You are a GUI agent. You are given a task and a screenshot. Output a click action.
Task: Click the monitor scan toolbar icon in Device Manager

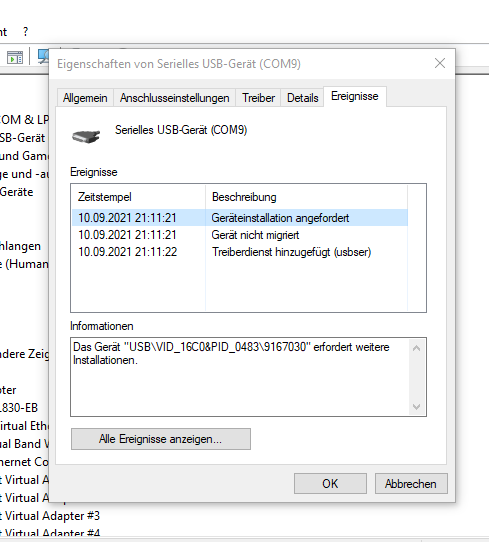coord(43,57)
